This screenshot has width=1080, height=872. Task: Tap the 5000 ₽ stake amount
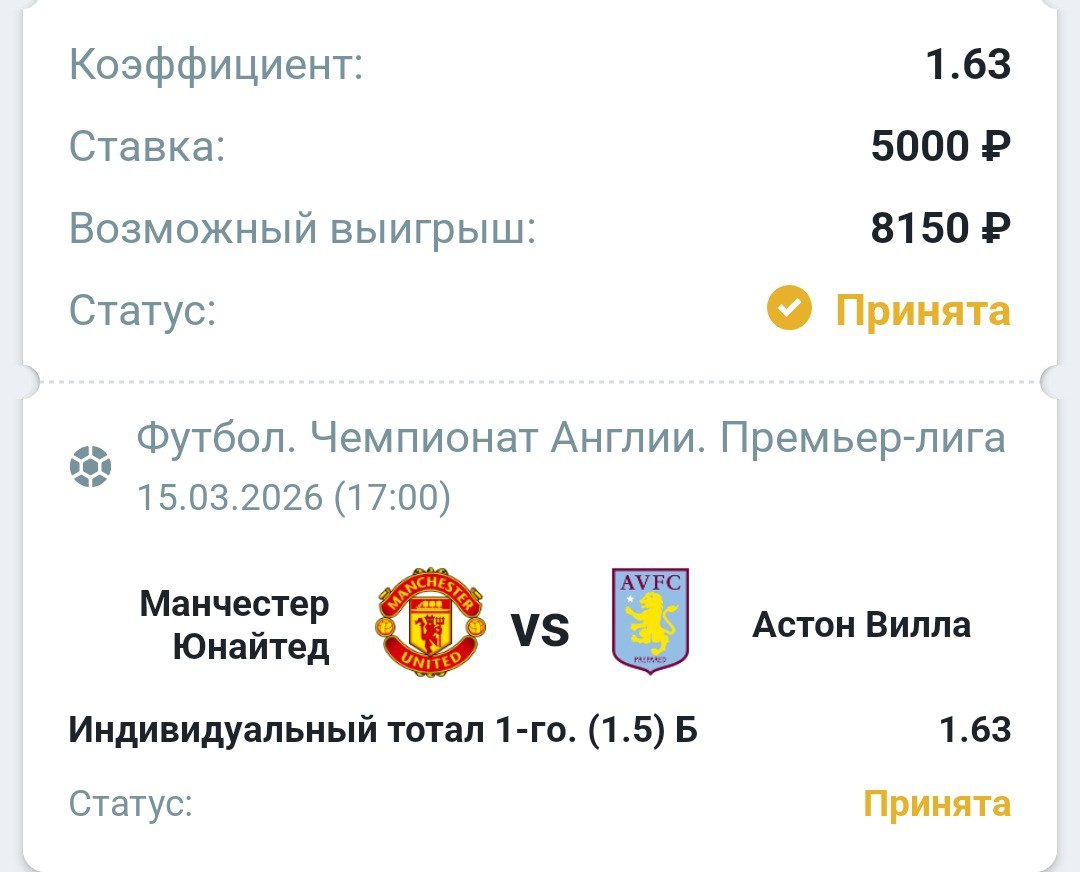click(x=940, y=147)
